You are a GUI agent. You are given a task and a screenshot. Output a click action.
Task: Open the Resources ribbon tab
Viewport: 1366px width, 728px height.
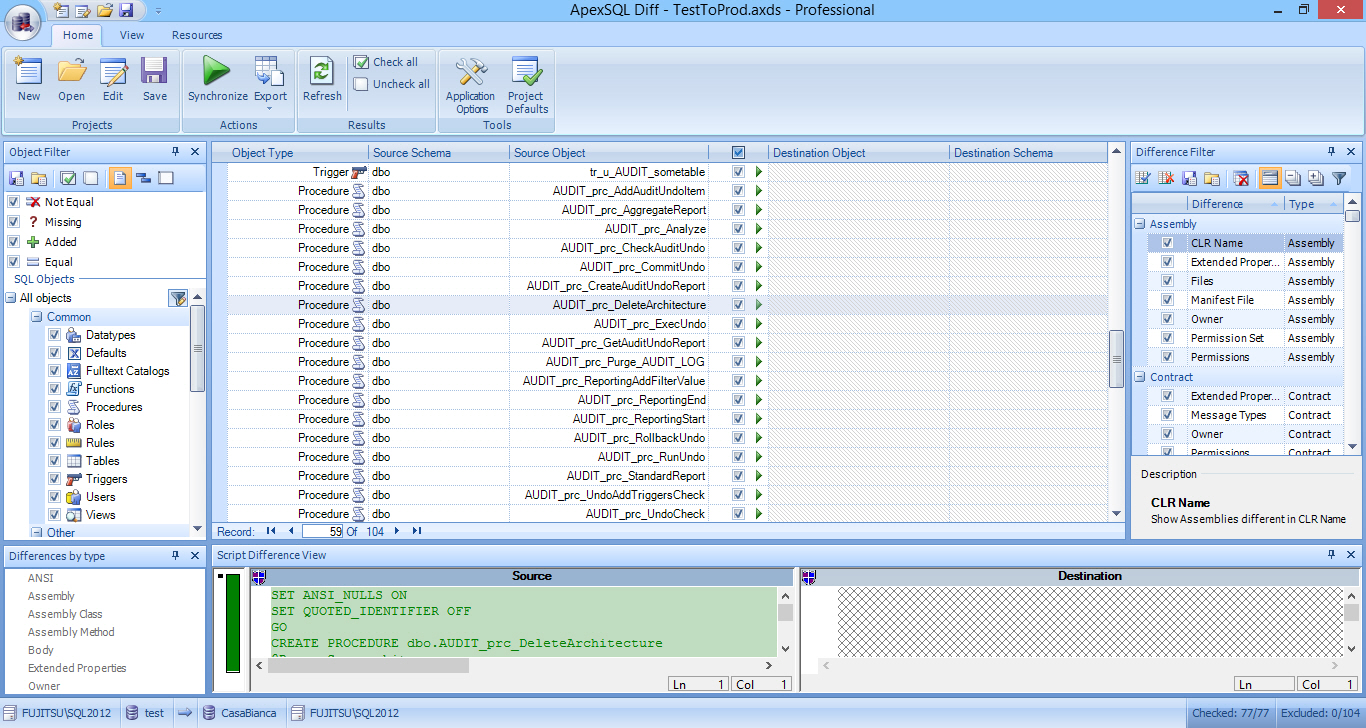point(197,35)
